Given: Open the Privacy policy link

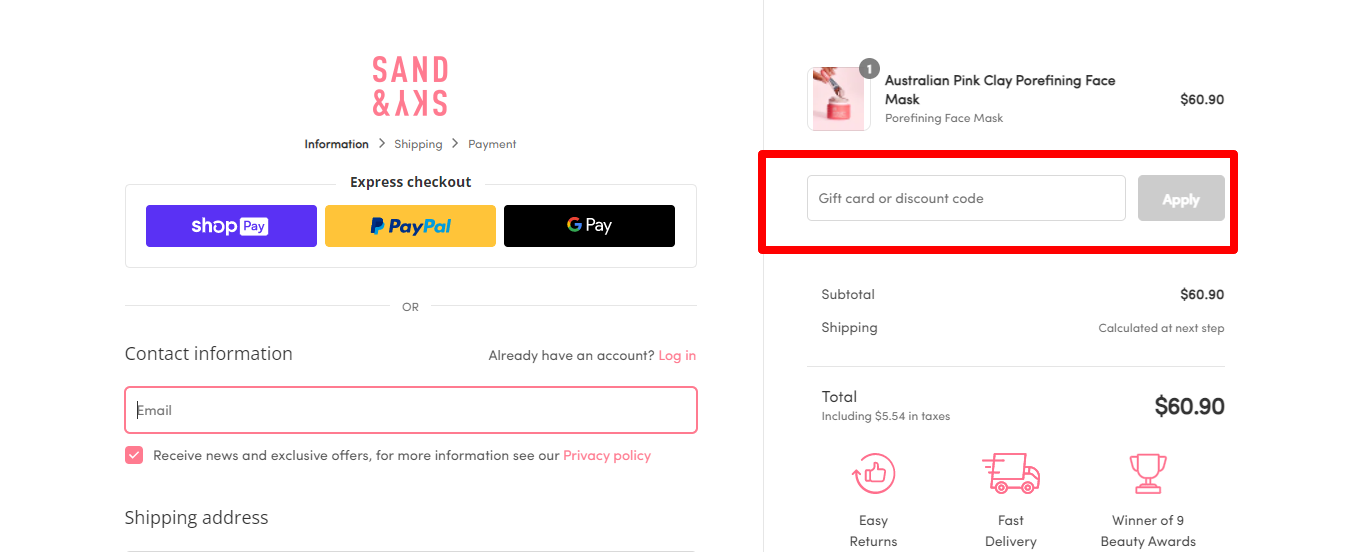Looking at the screenshot, I should (x=607, y=455).
